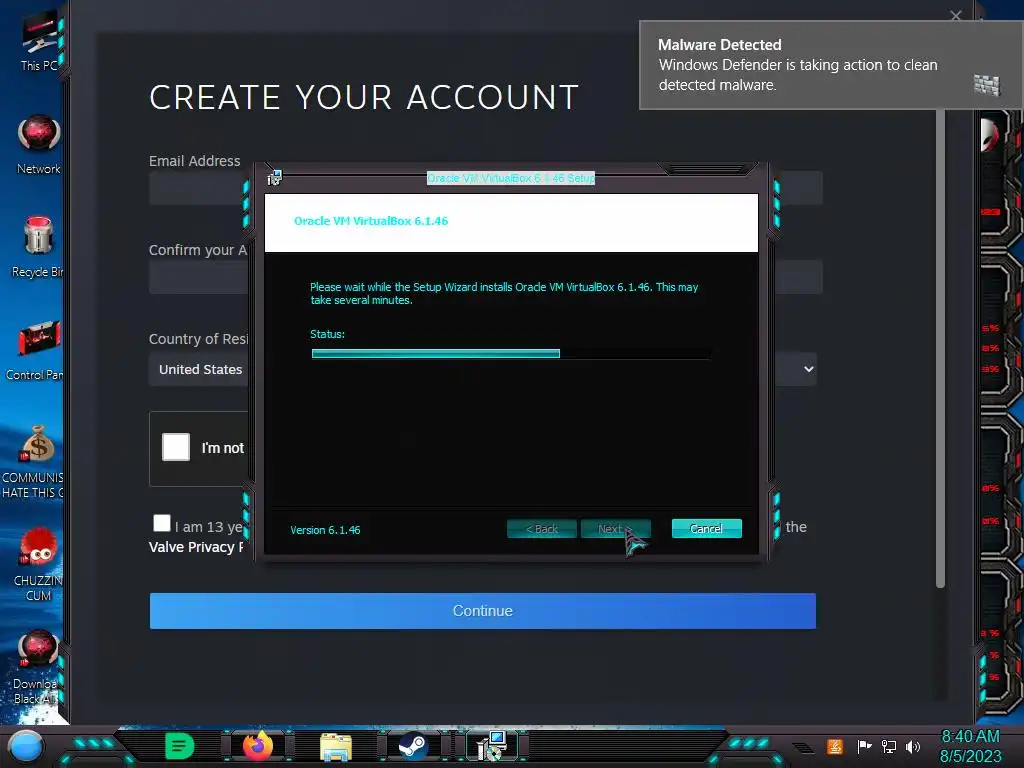Open the Recycle Bin desktop icon

[x=38, y=247]
